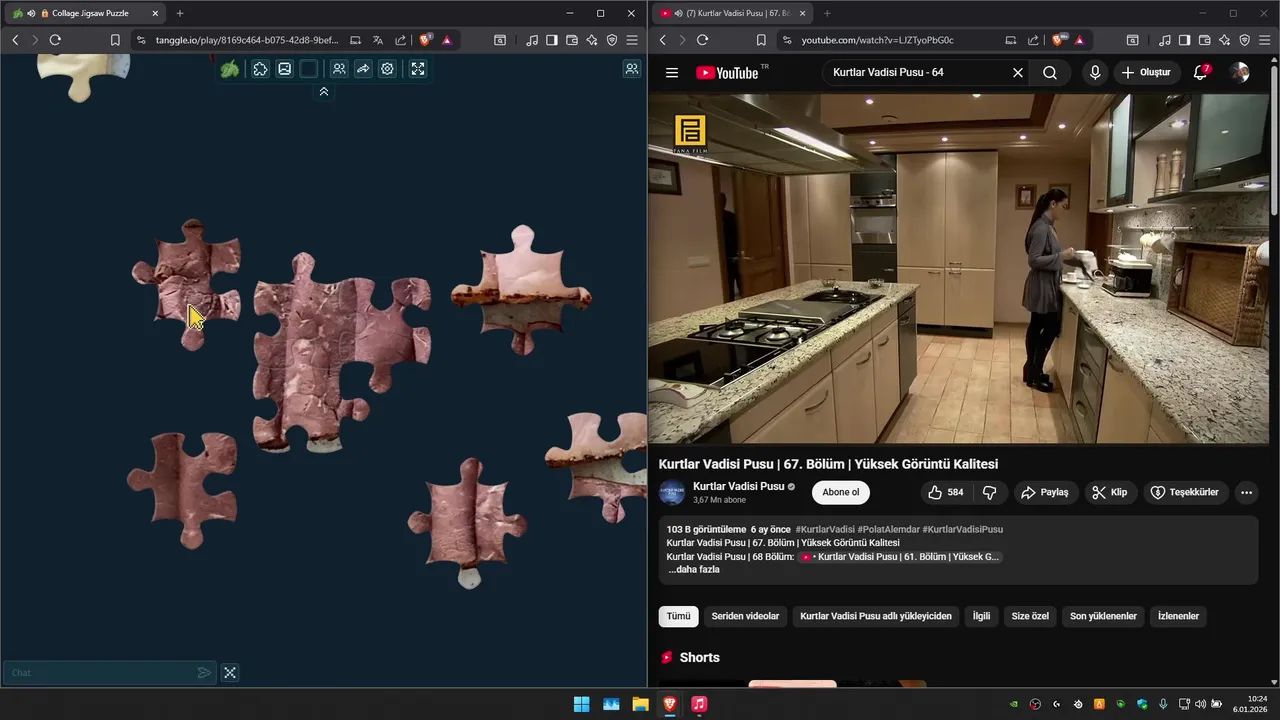Go back in the Tanggle browser window
The image size is (1280, 720).
pos(15,40)
